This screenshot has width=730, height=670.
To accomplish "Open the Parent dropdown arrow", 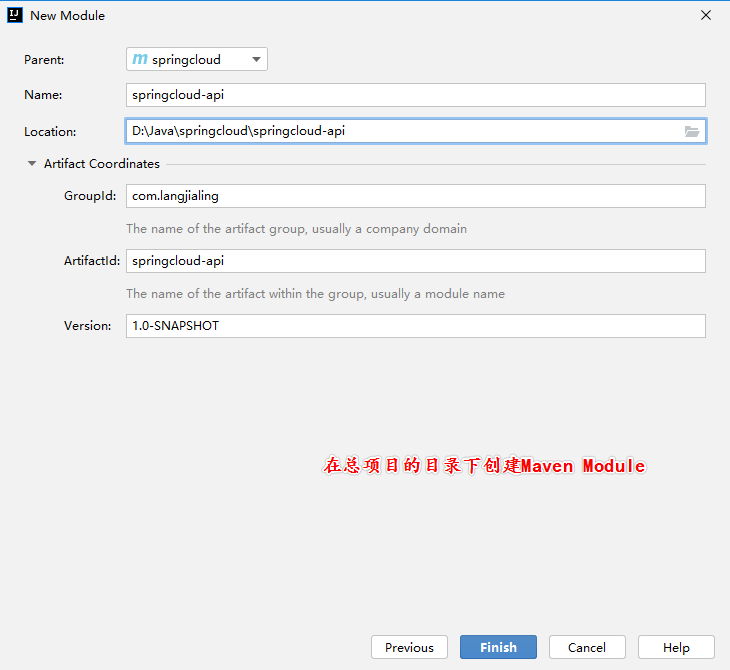I will (256, 59).
